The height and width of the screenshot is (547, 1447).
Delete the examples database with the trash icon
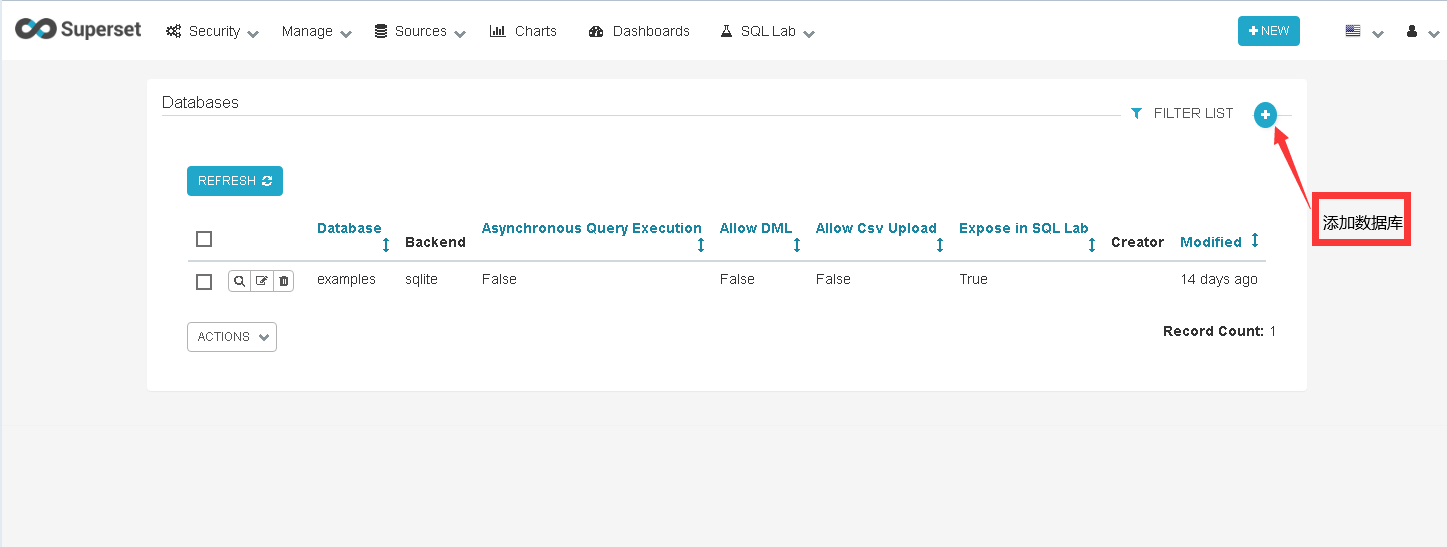pyautogui.click(x=283, y=281)
